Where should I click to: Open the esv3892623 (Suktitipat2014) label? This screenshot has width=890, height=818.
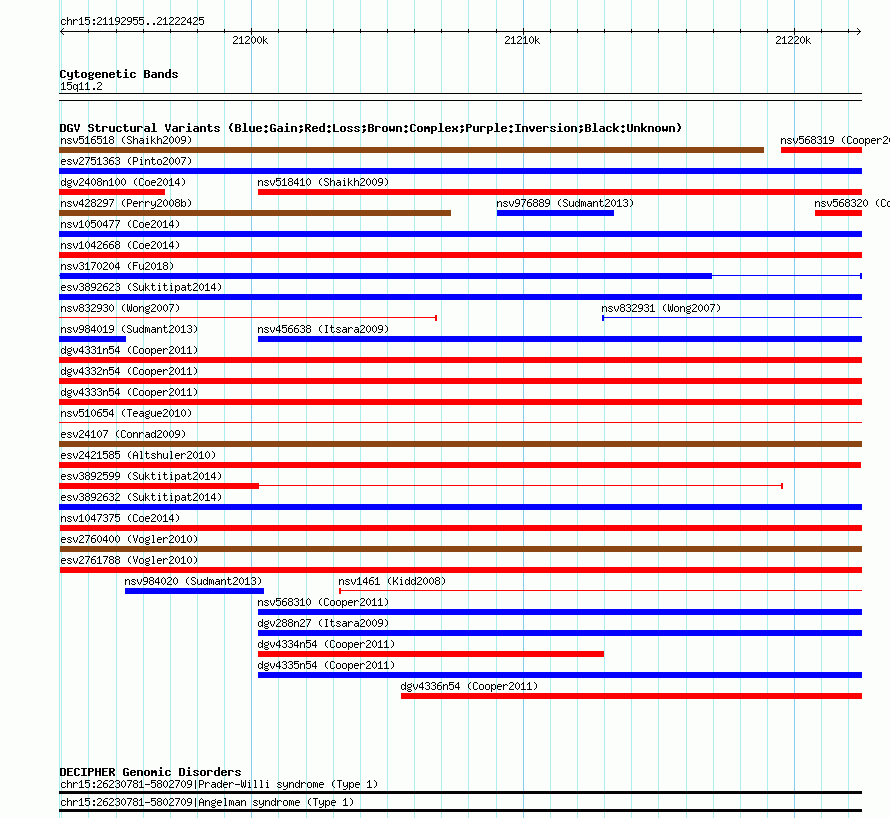[x=141, y=287]
